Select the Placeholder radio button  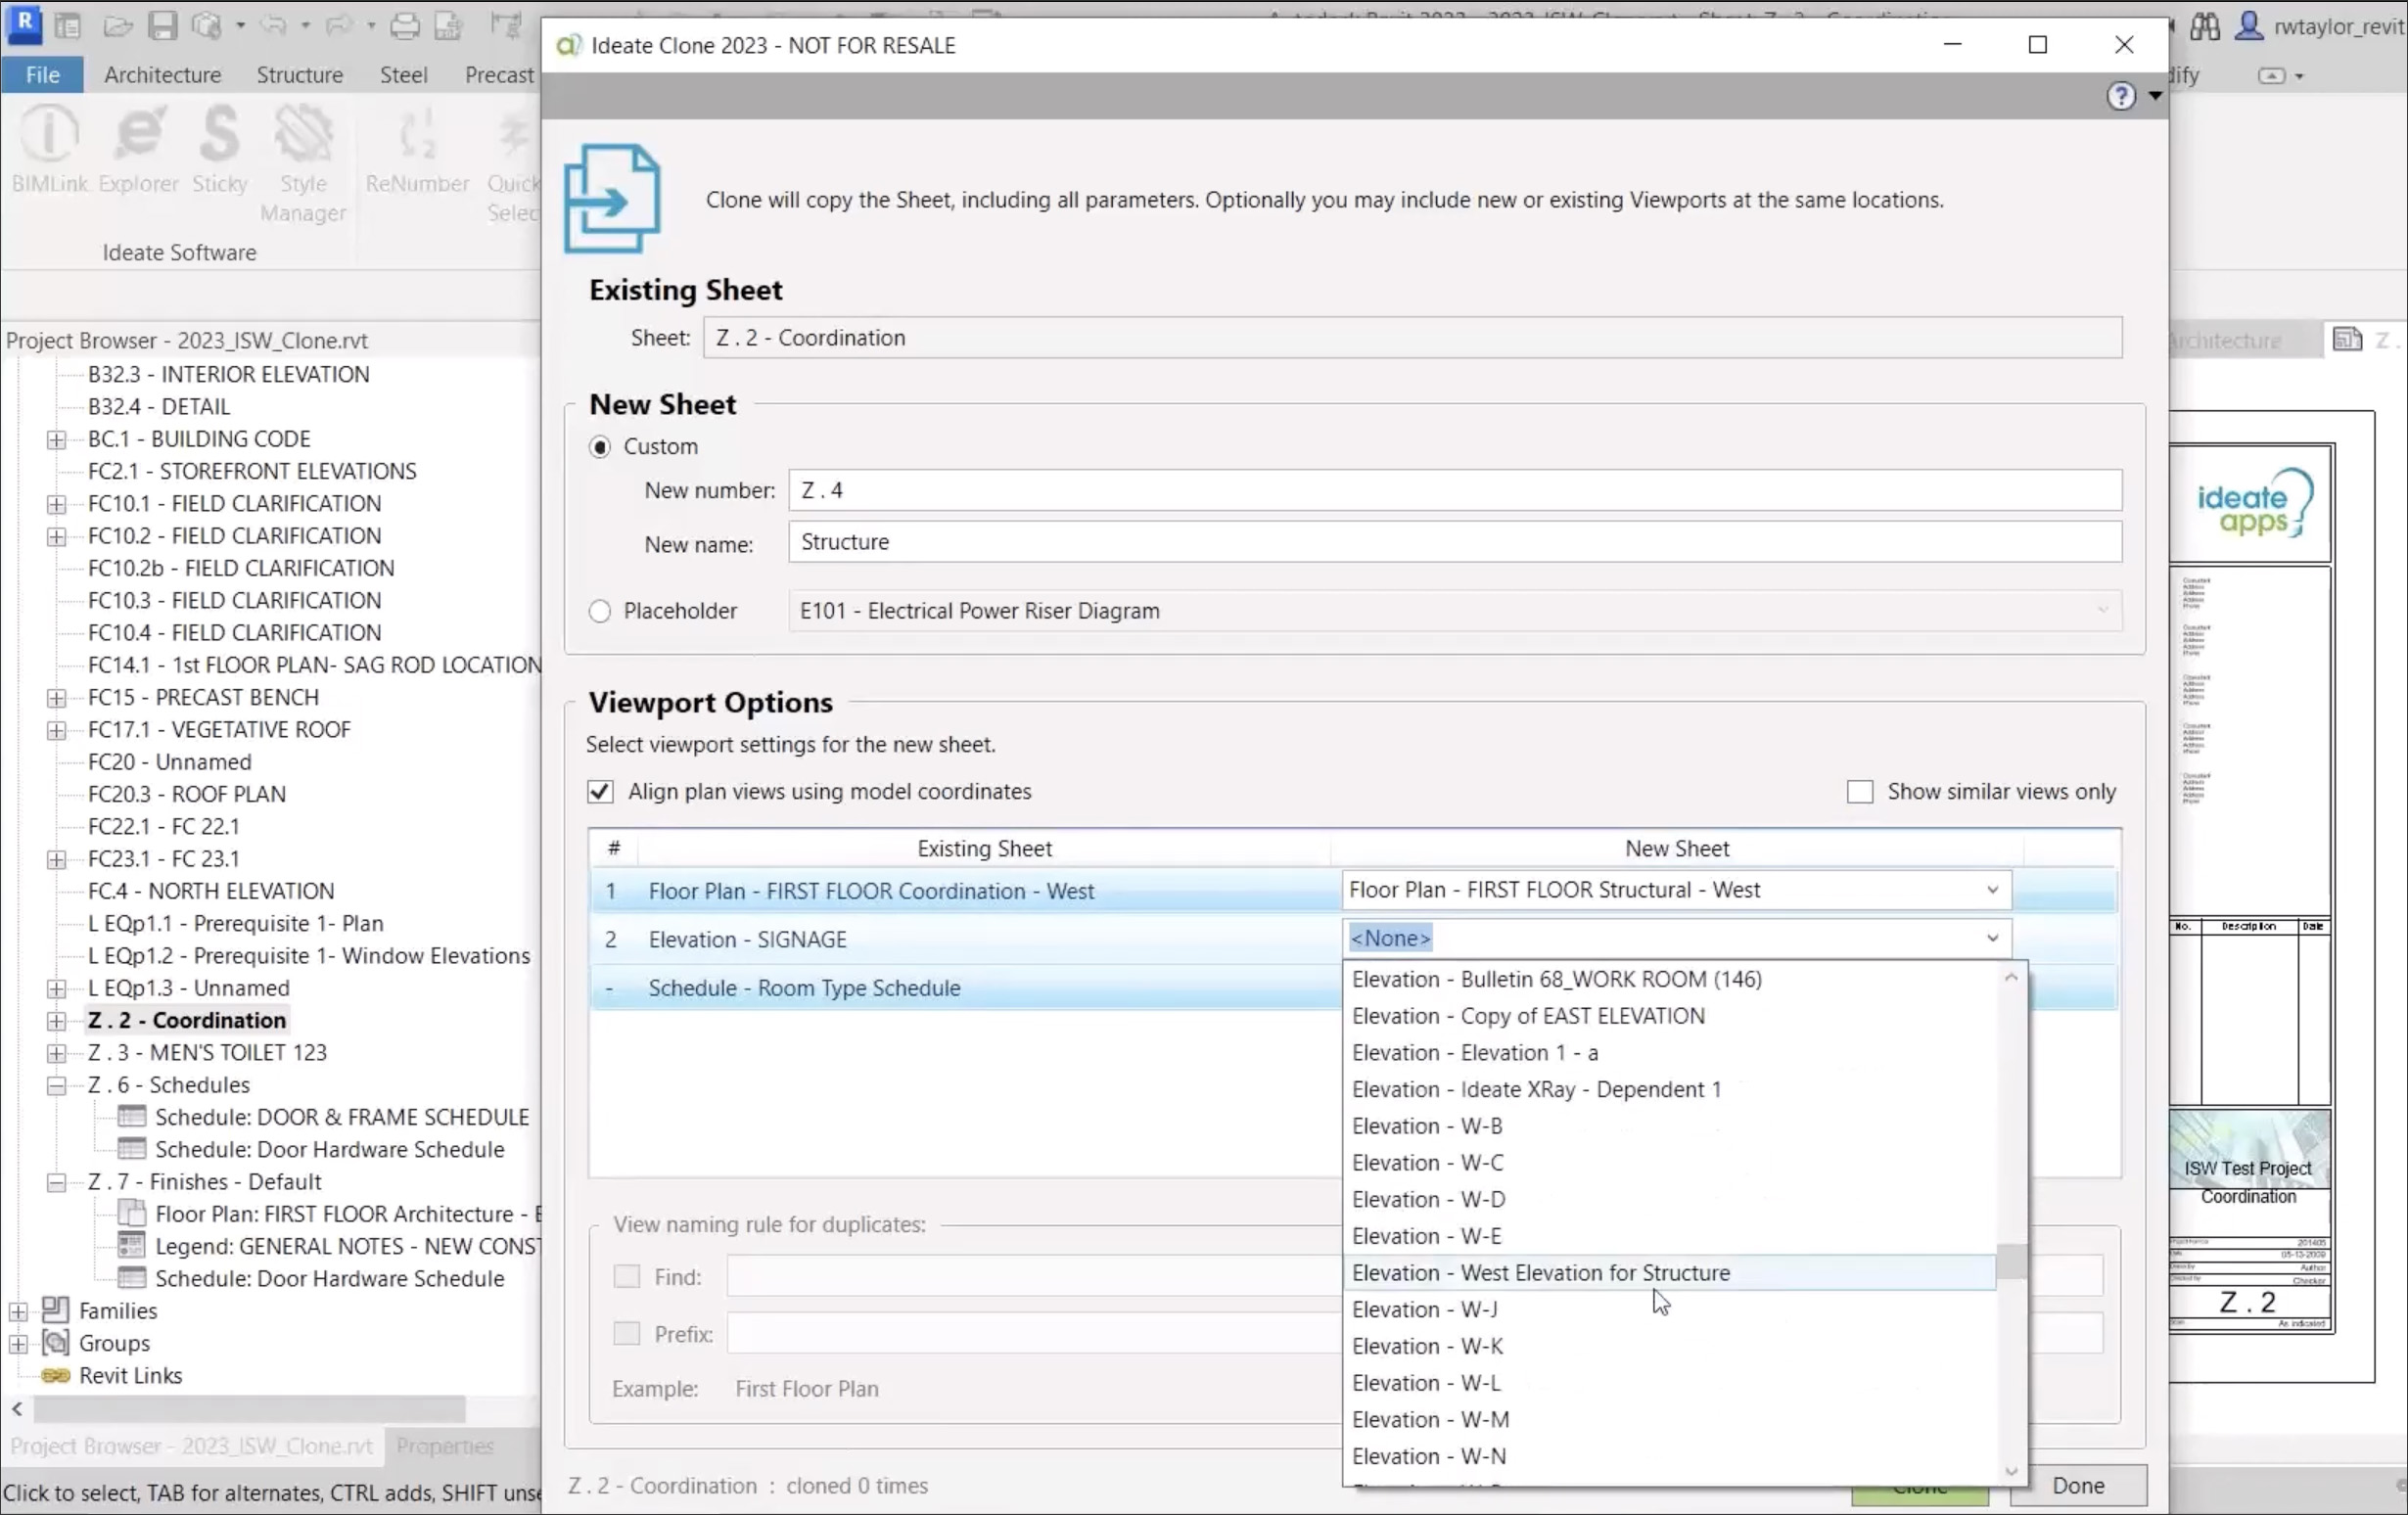pyautogui.click(x=600, y=611)
